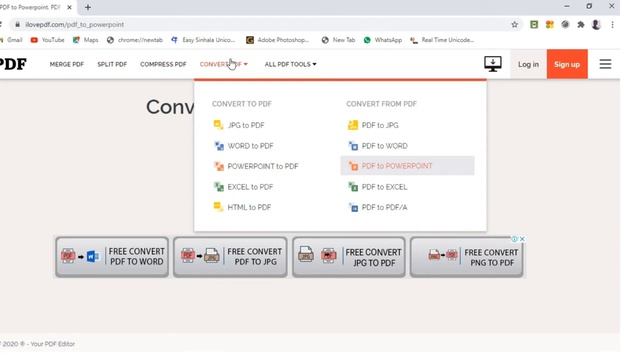
Task: Go to SPLIT PDF
Action: (x=112, y=64)
